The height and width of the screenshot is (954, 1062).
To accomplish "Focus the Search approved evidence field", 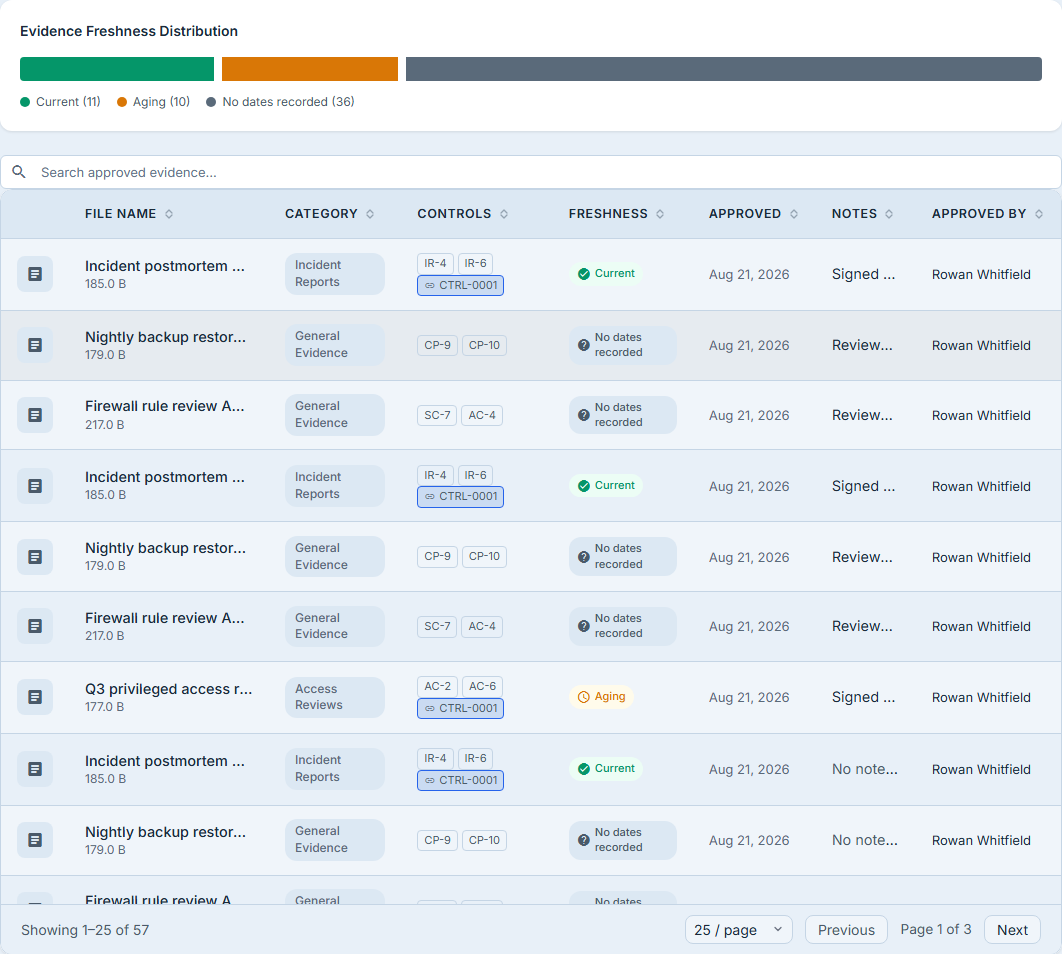I will [x=531, y=173].
